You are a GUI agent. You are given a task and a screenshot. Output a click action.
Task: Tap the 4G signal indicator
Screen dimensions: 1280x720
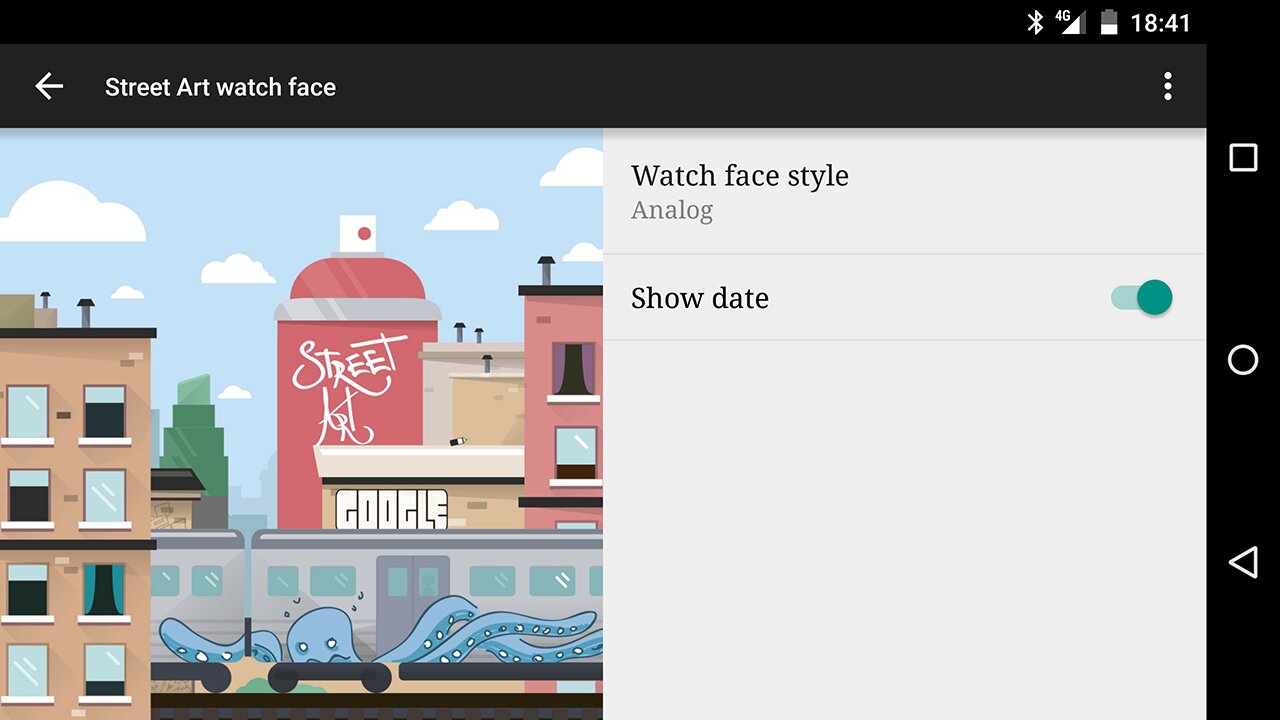(1069, 22)
